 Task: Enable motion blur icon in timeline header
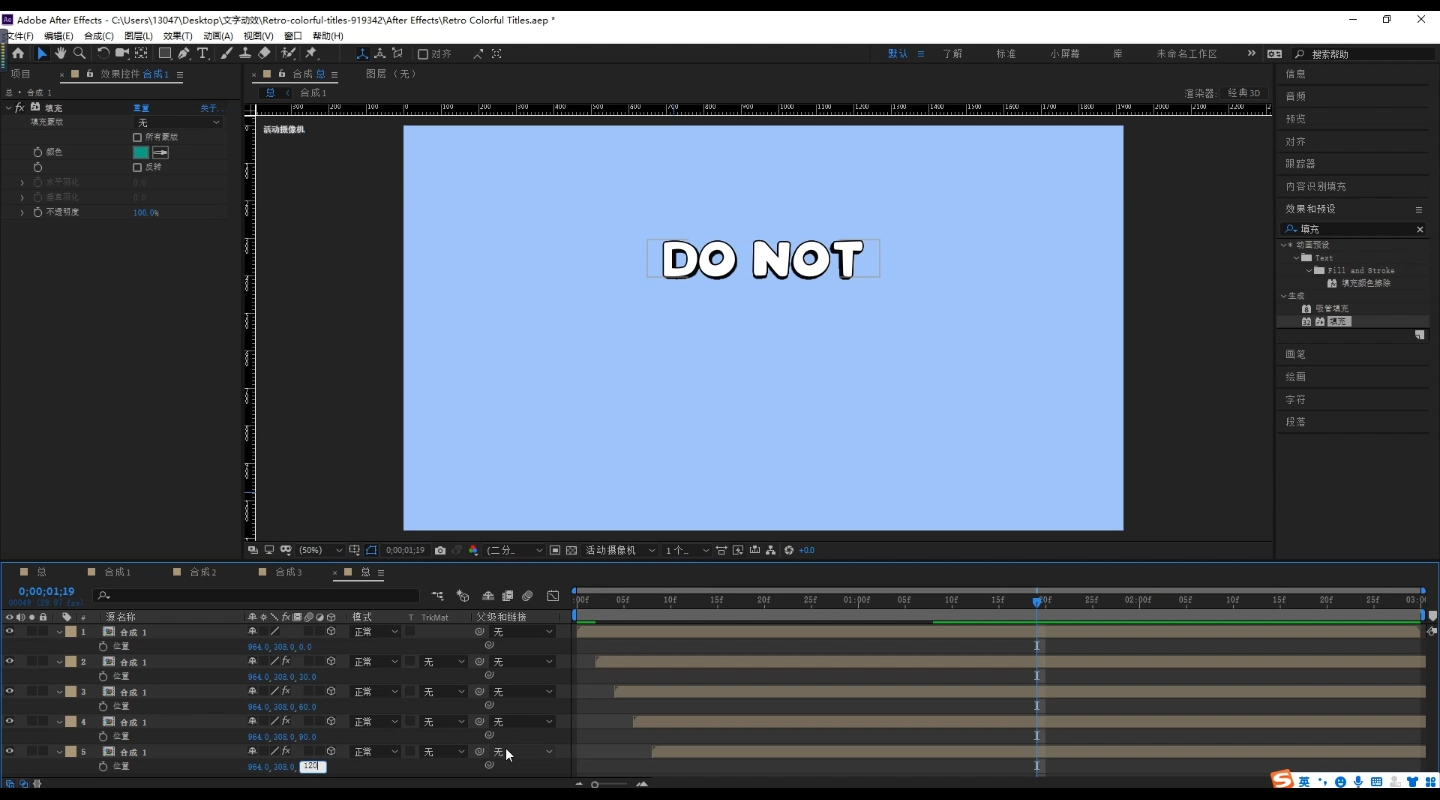click(528, 596)
